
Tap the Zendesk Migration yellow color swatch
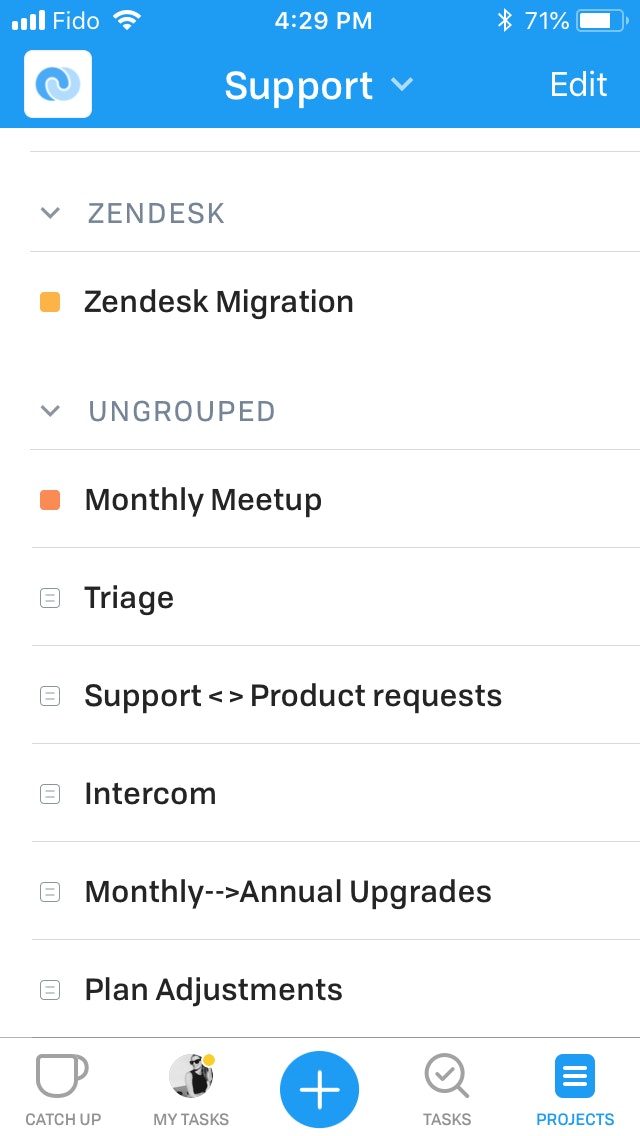click(50, 302)
